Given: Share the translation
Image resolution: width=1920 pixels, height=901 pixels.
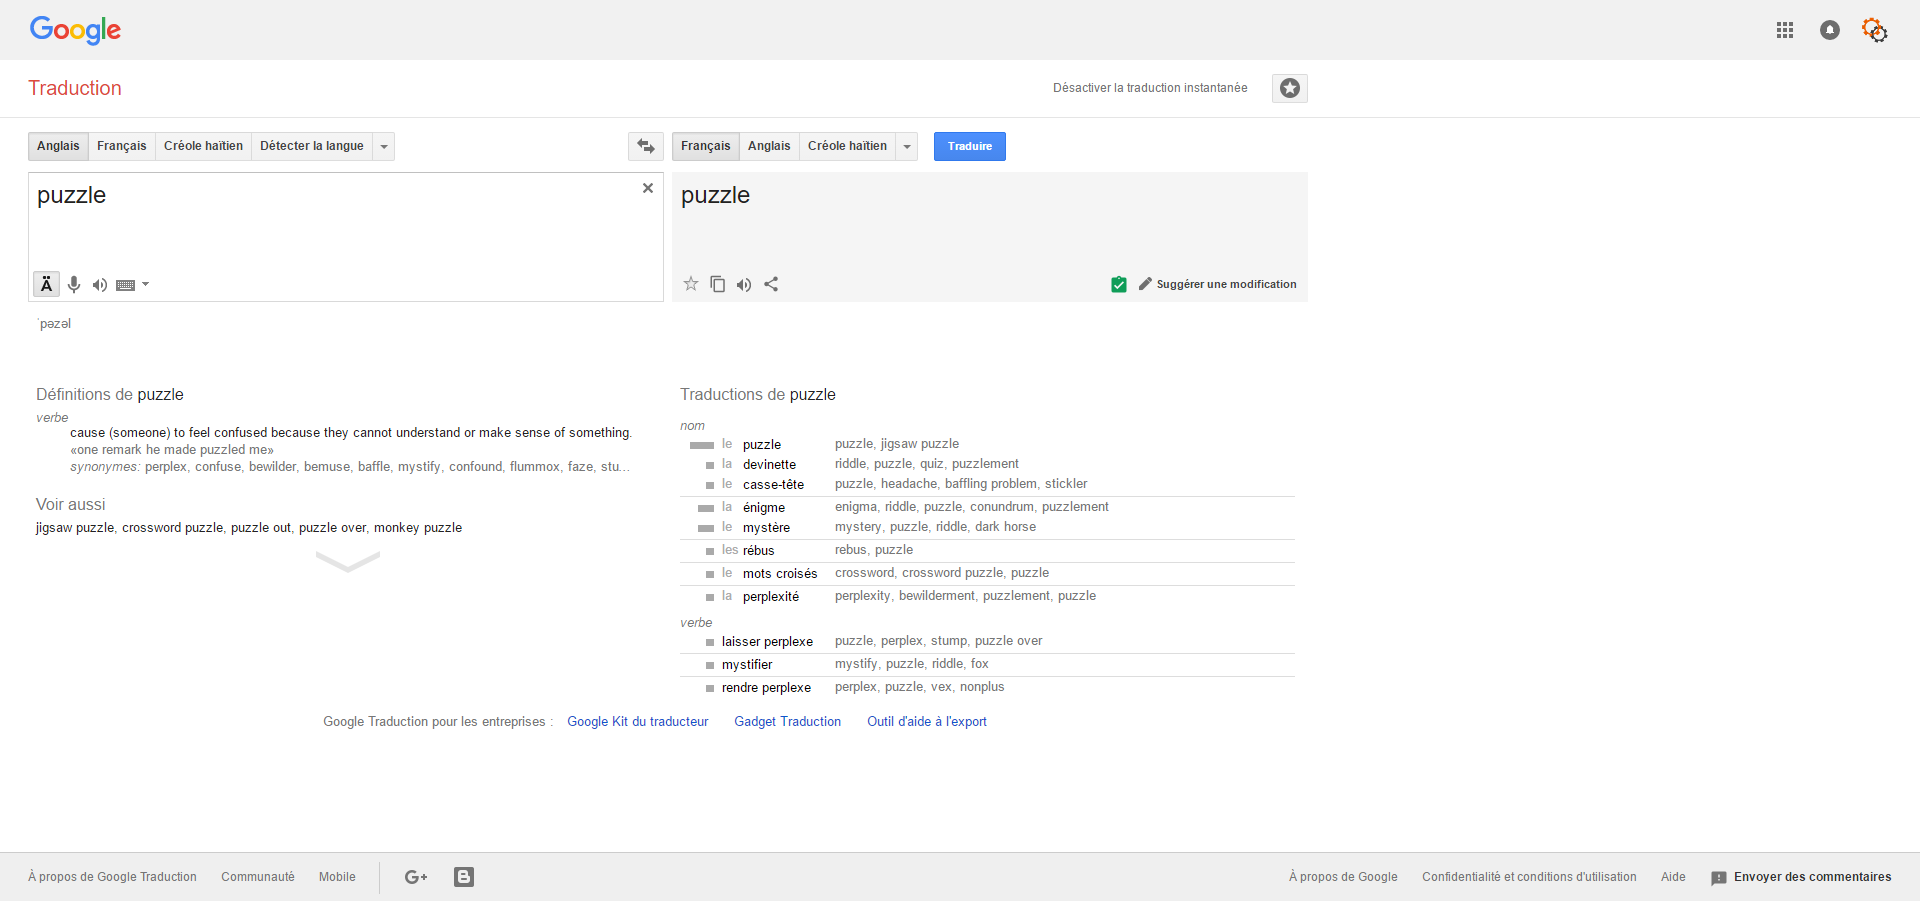Looking at the screenshot, I should pyautogui.click(x=771, y=284).
